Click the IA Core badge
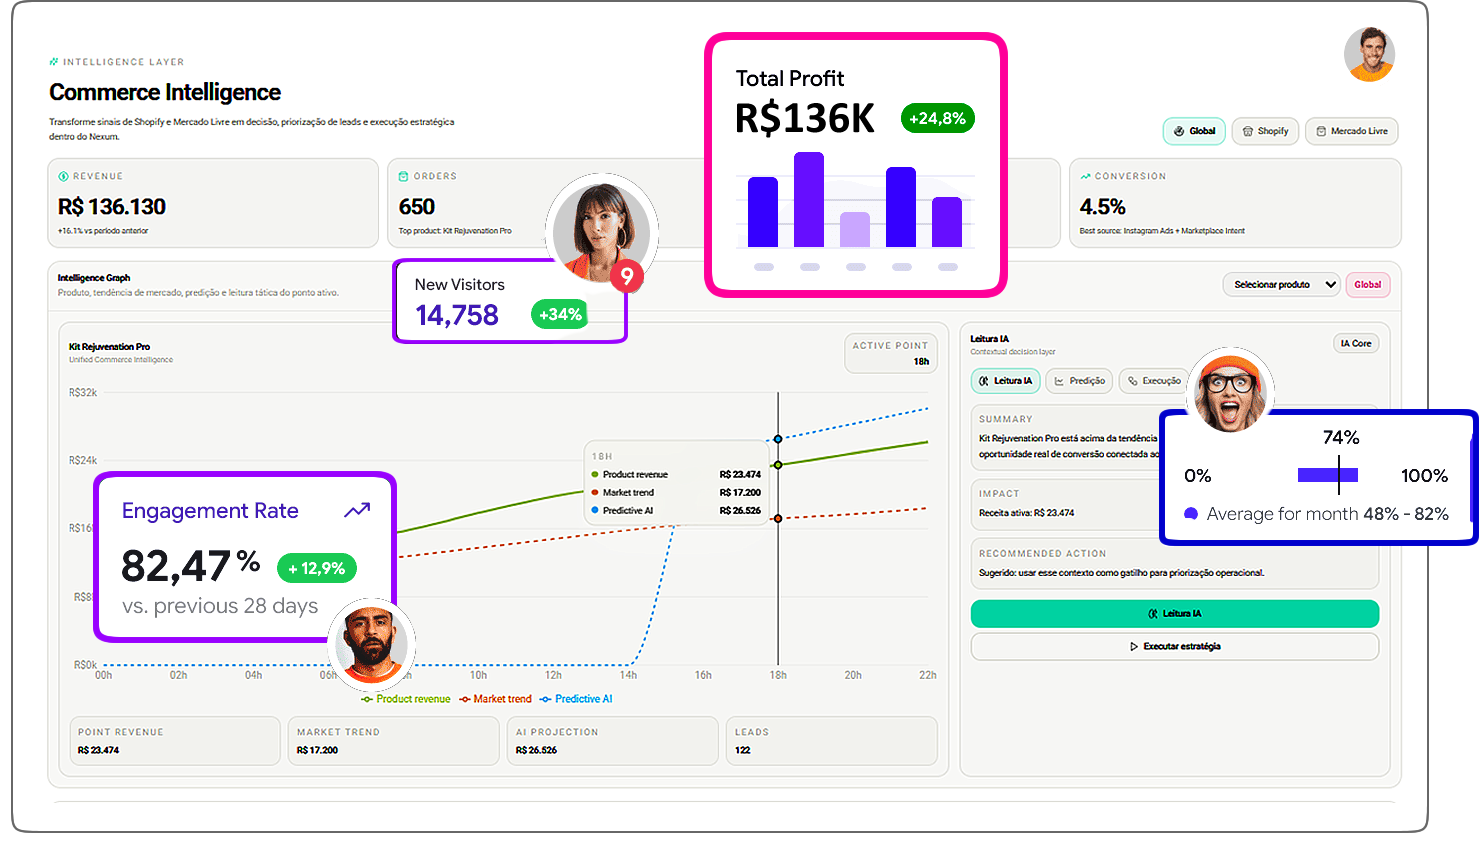 [x=1356, y=344]
